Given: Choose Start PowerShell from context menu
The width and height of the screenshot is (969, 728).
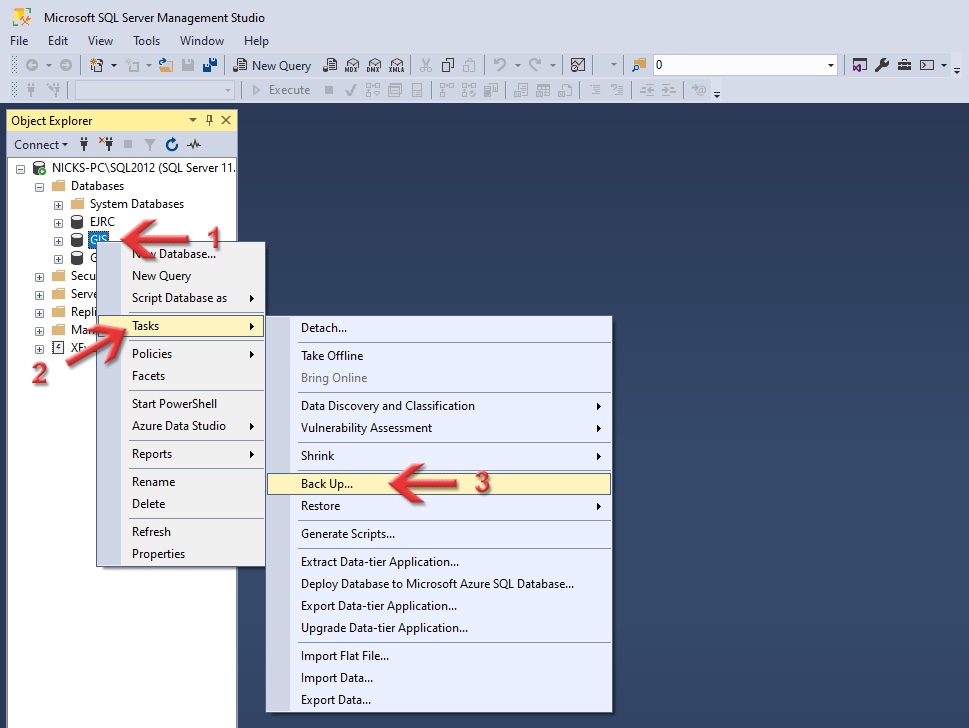Looking at the screenshot, I should point(181,404).
